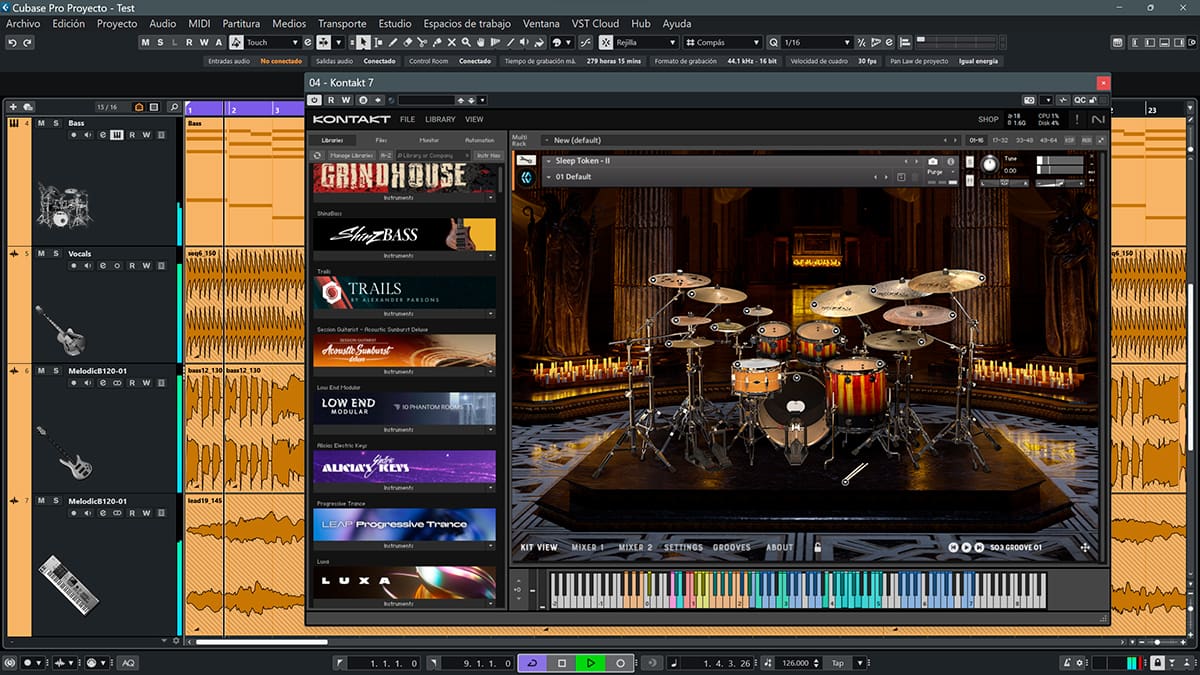The image size is (1200, 675).
Task: Click the refresh libraries icon in Kontakt browser
Action: (317, 155)
